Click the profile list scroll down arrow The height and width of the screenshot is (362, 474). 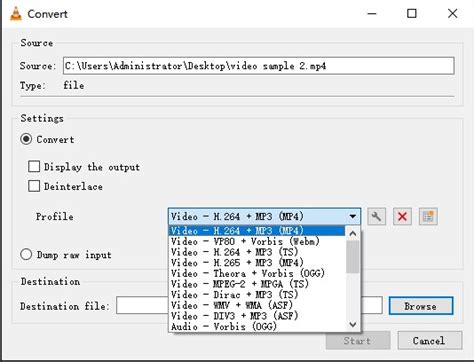tap(353, 324)
